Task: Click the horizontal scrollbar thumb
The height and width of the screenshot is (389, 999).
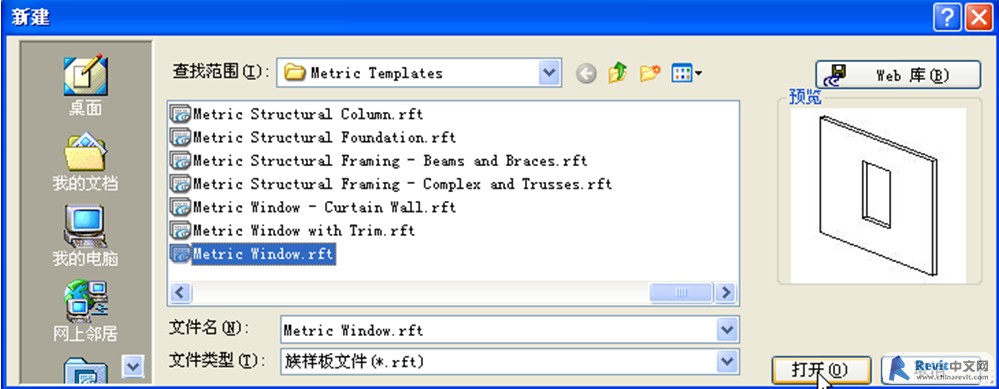Action: (x=680, y=293)
